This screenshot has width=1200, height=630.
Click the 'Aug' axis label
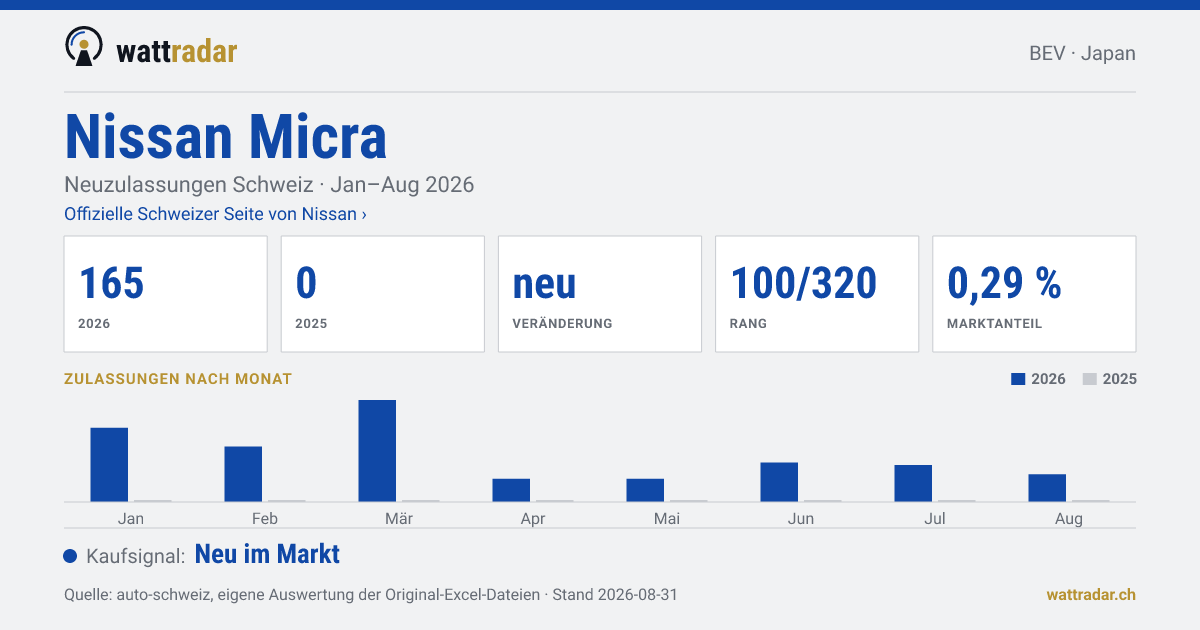click(1069, 518)
